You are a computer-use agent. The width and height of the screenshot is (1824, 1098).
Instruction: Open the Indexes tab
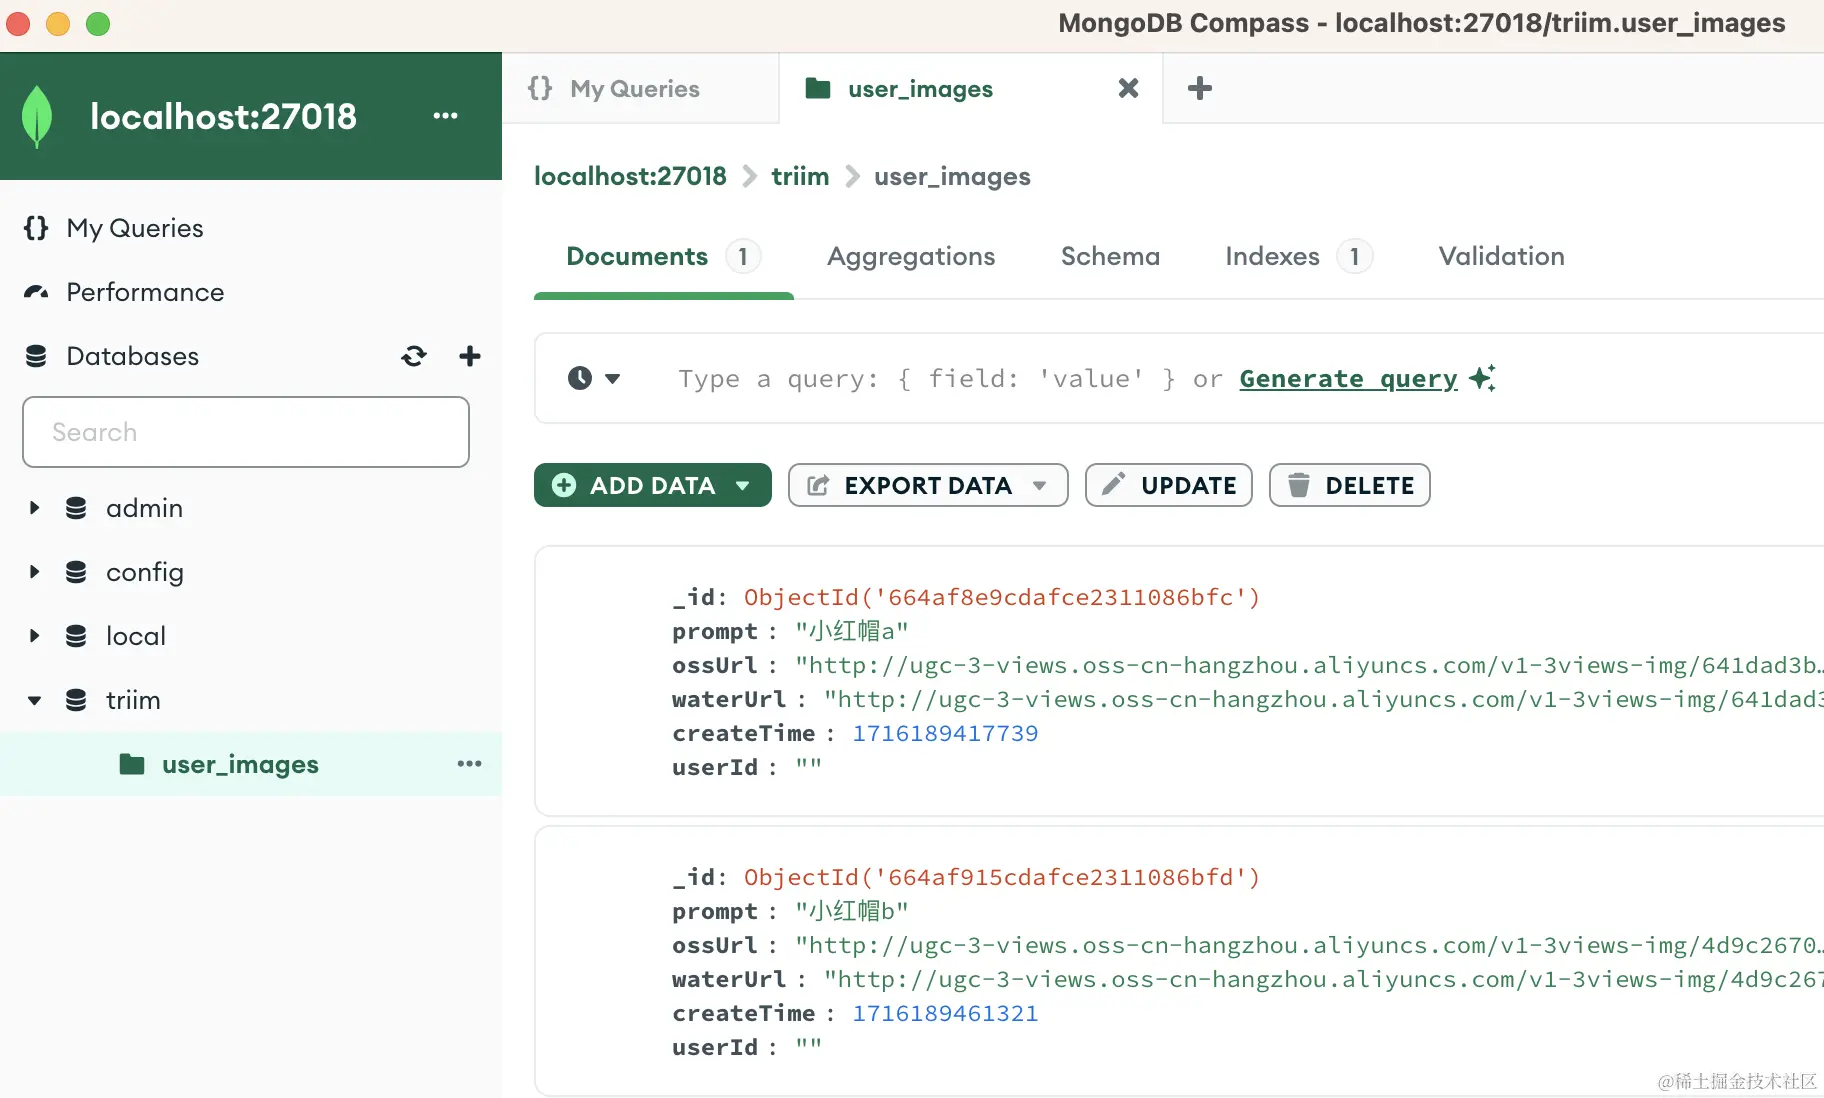click(1298, 257)
